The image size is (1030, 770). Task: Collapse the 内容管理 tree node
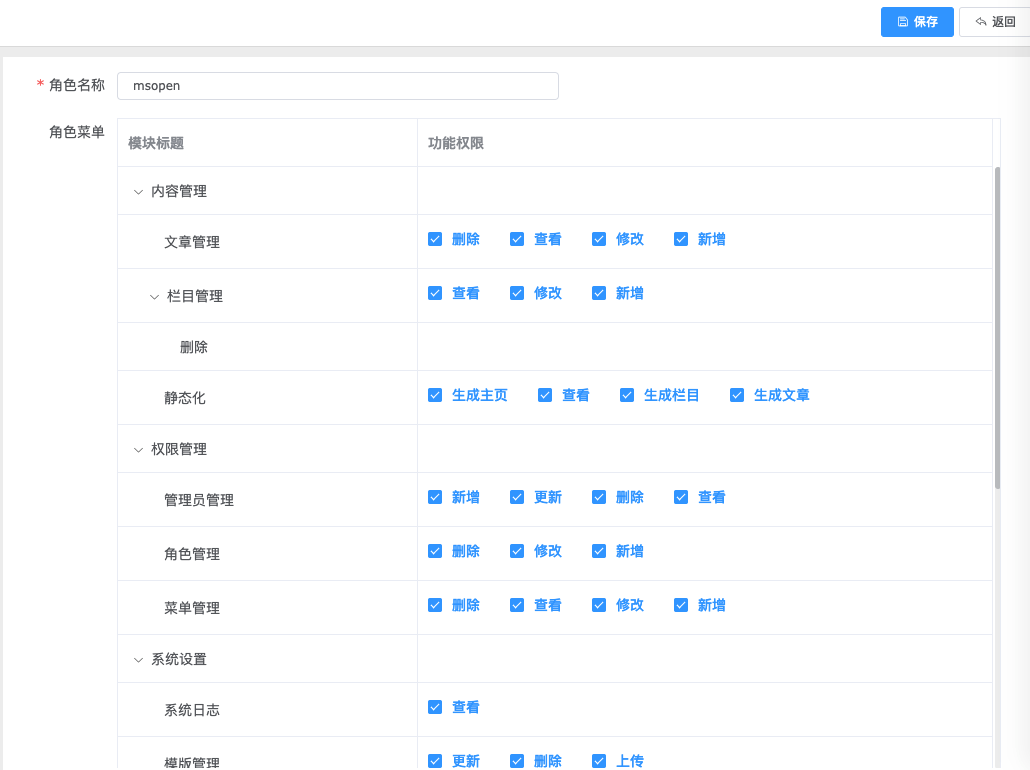[138, 191]
